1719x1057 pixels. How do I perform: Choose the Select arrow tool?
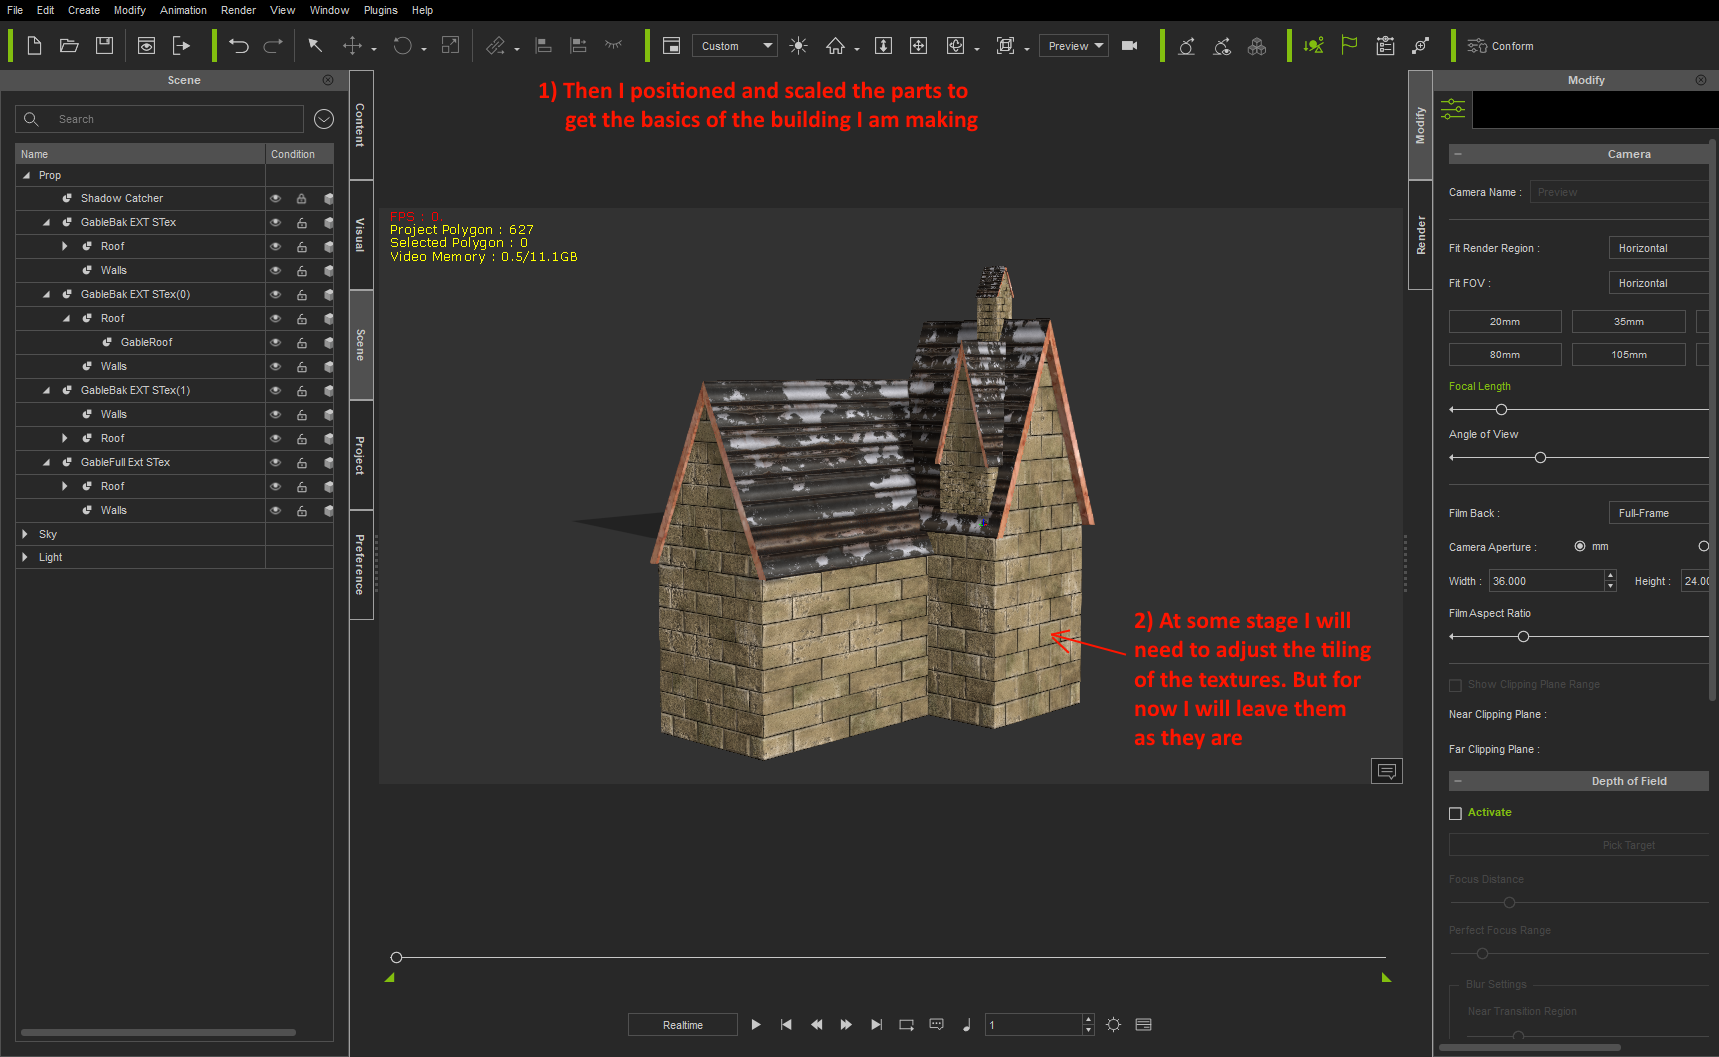pos(315,46)
